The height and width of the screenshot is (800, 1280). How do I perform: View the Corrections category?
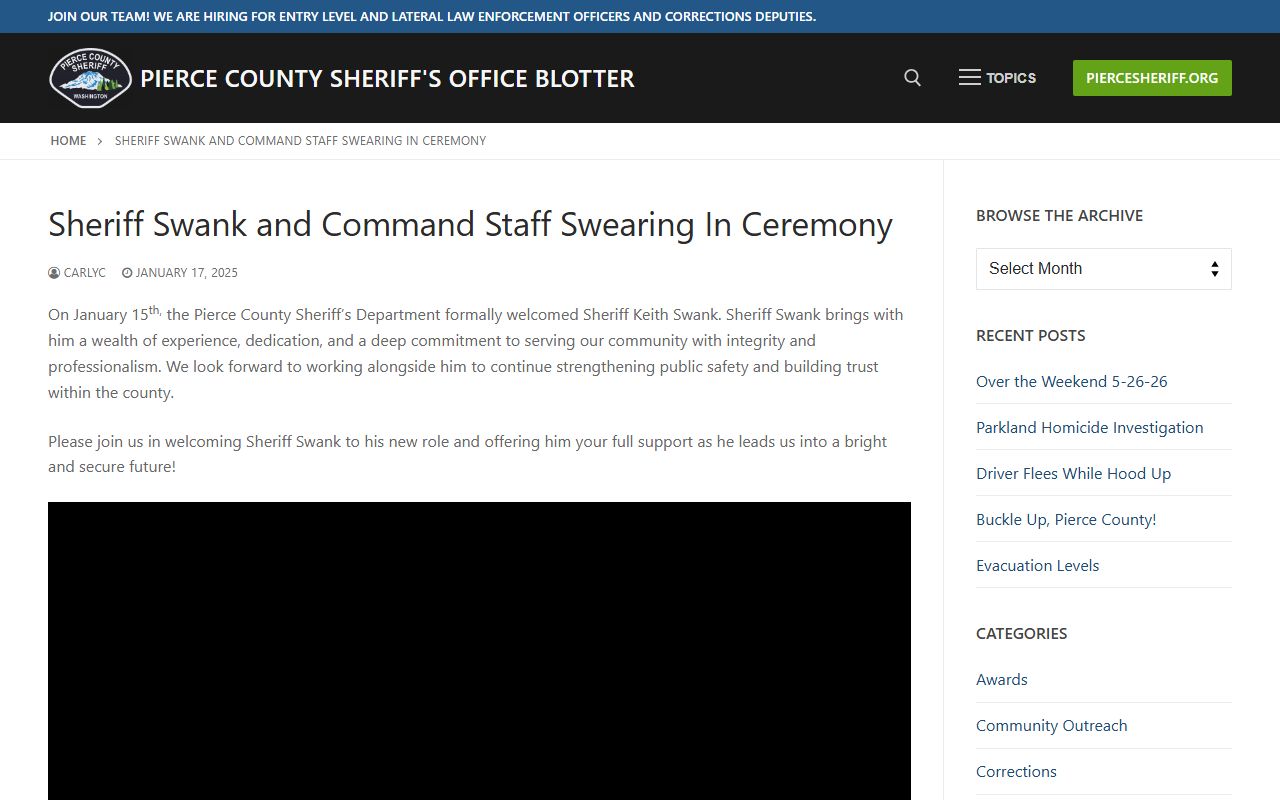pos(1016,771)
